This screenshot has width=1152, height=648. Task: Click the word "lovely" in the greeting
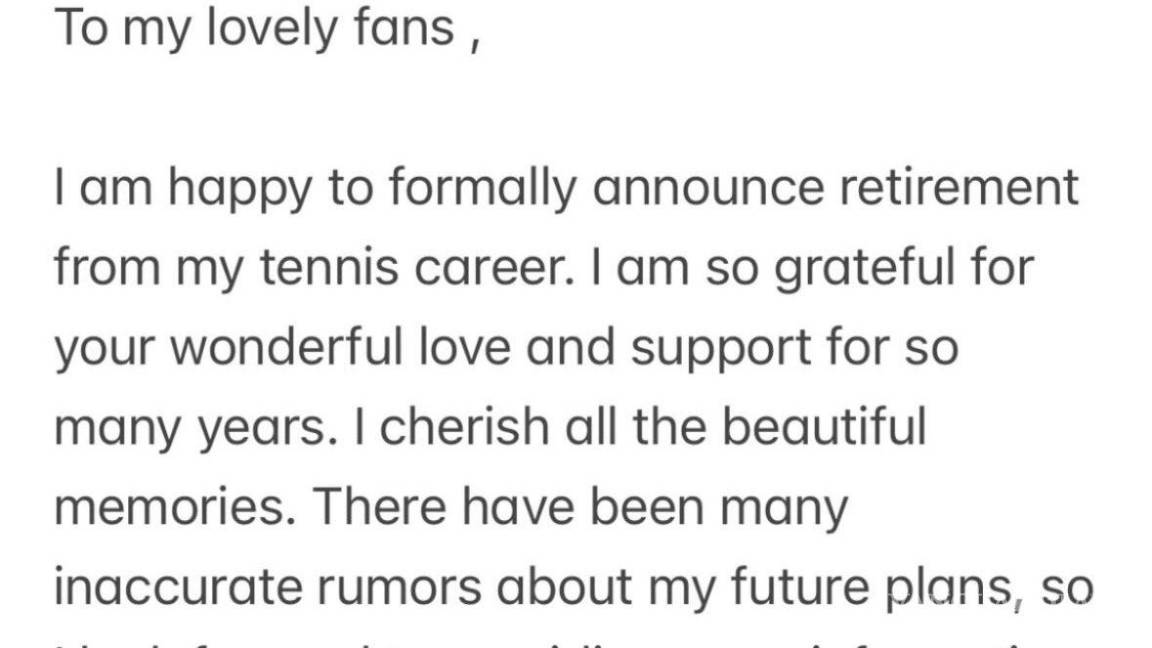[x=268, y=29]
